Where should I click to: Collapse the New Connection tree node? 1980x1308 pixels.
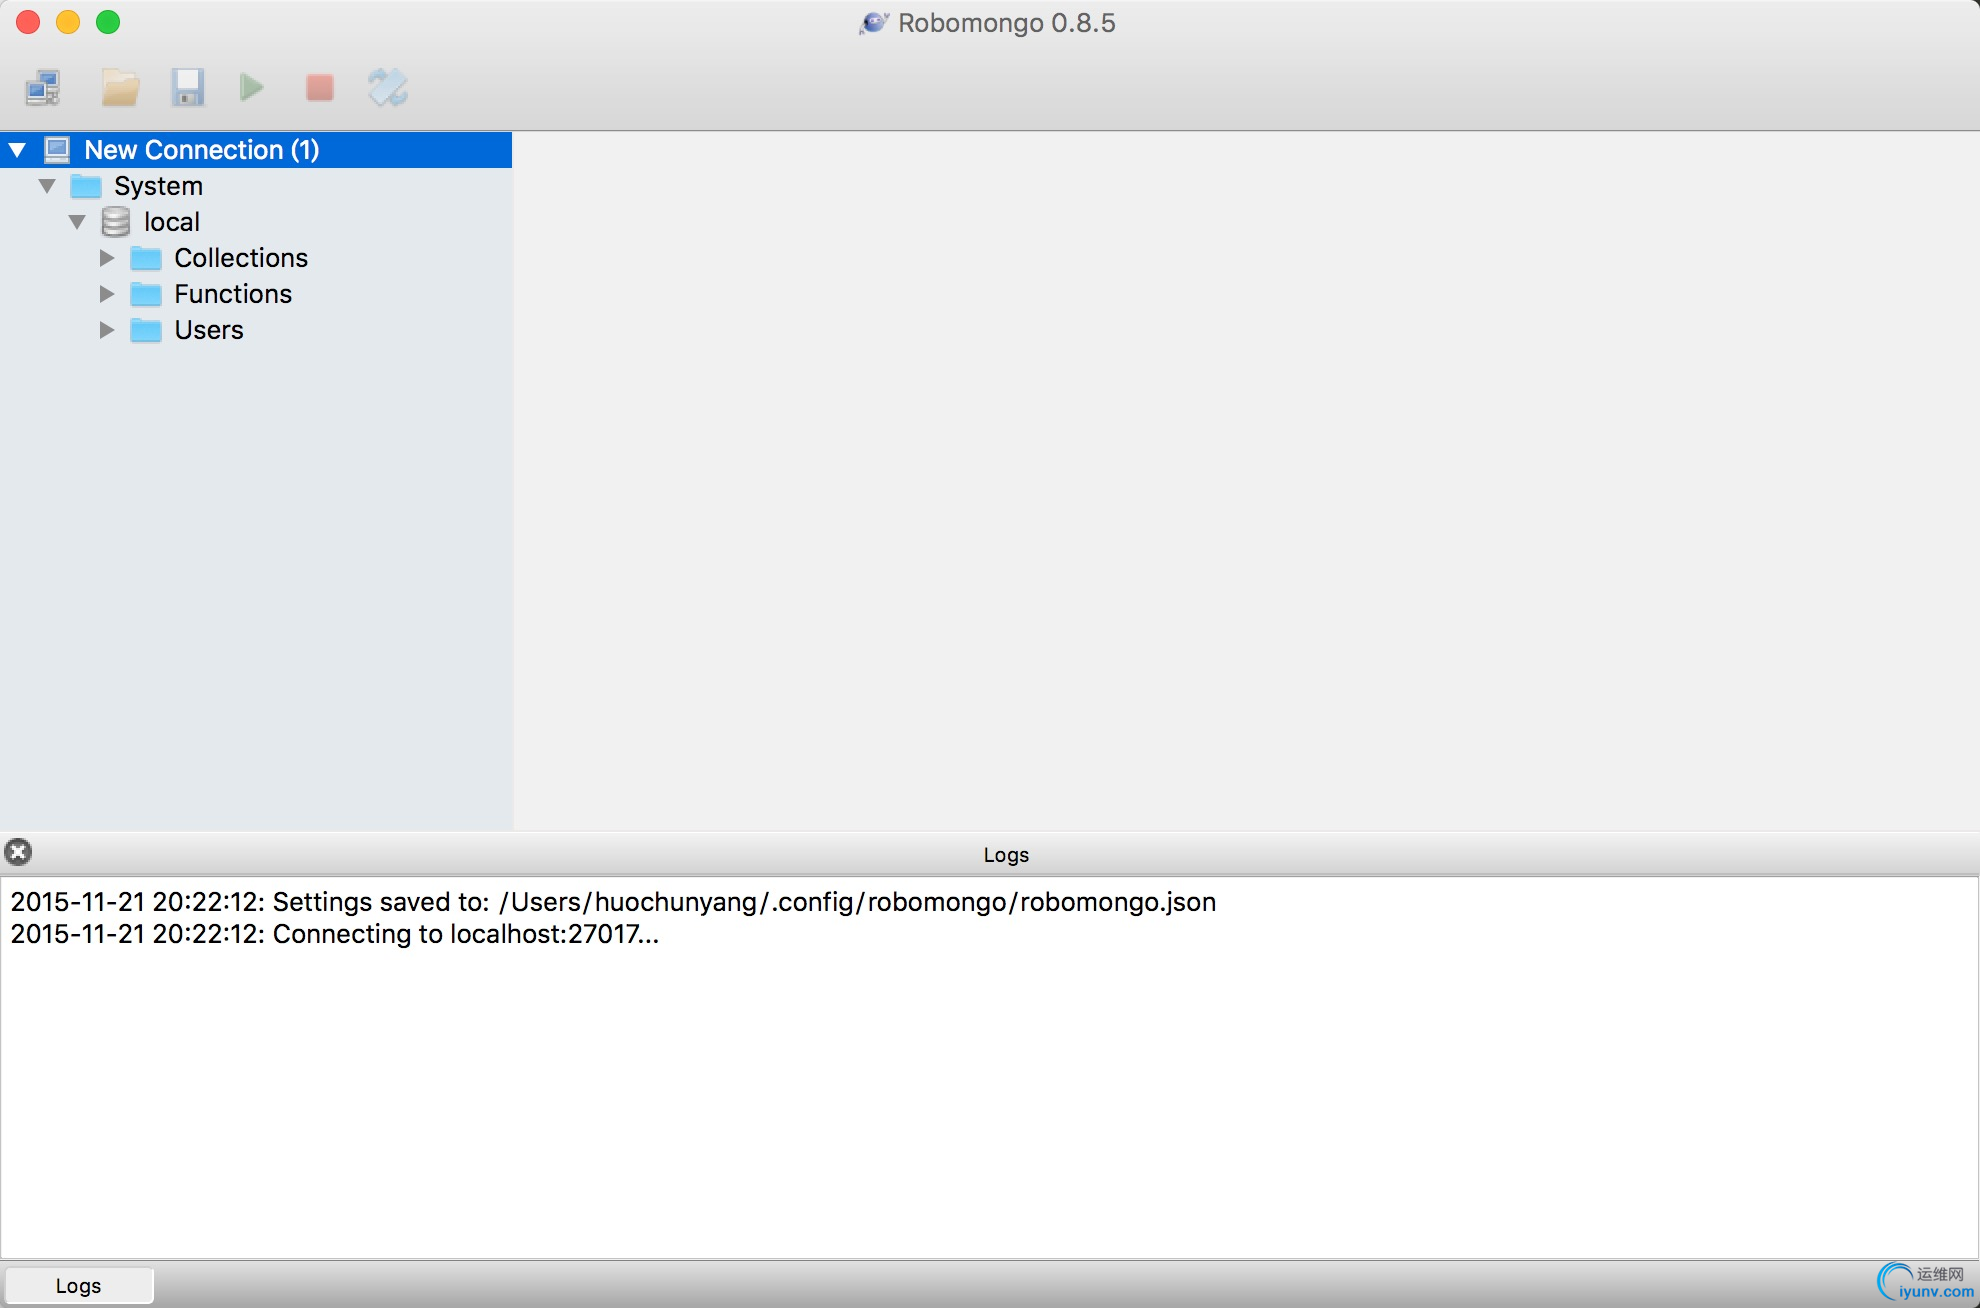(x=18, y=150)
